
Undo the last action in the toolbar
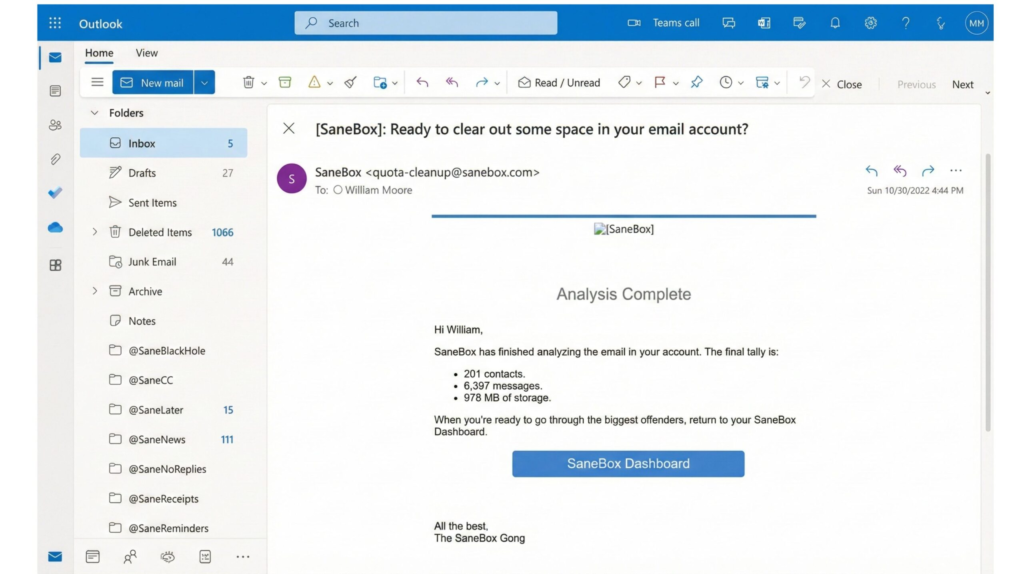pyautogui.click(x=805, y=82)
